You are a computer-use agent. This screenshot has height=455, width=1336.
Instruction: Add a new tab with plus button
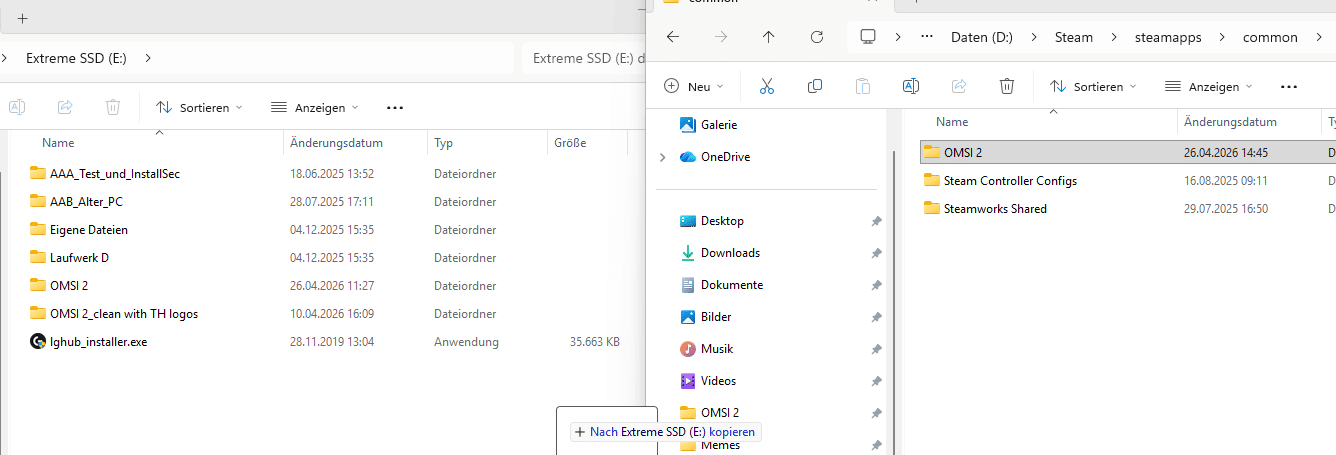22,18
